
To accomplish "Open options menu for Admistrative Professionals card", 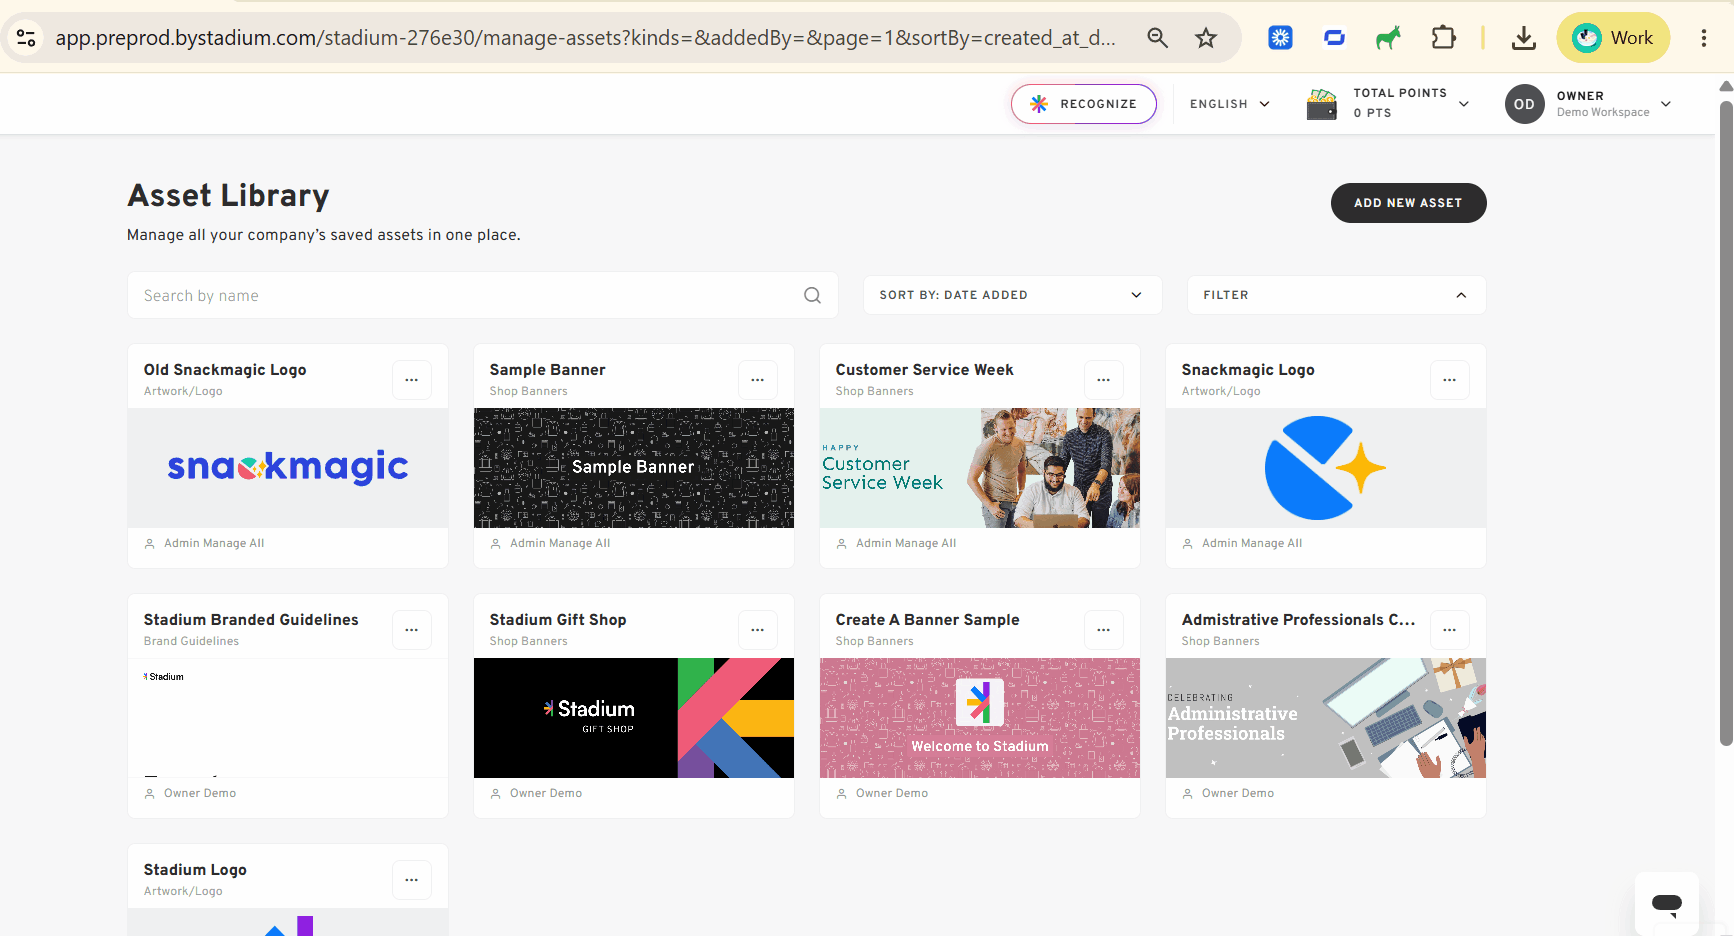I will click(1449, 630).
